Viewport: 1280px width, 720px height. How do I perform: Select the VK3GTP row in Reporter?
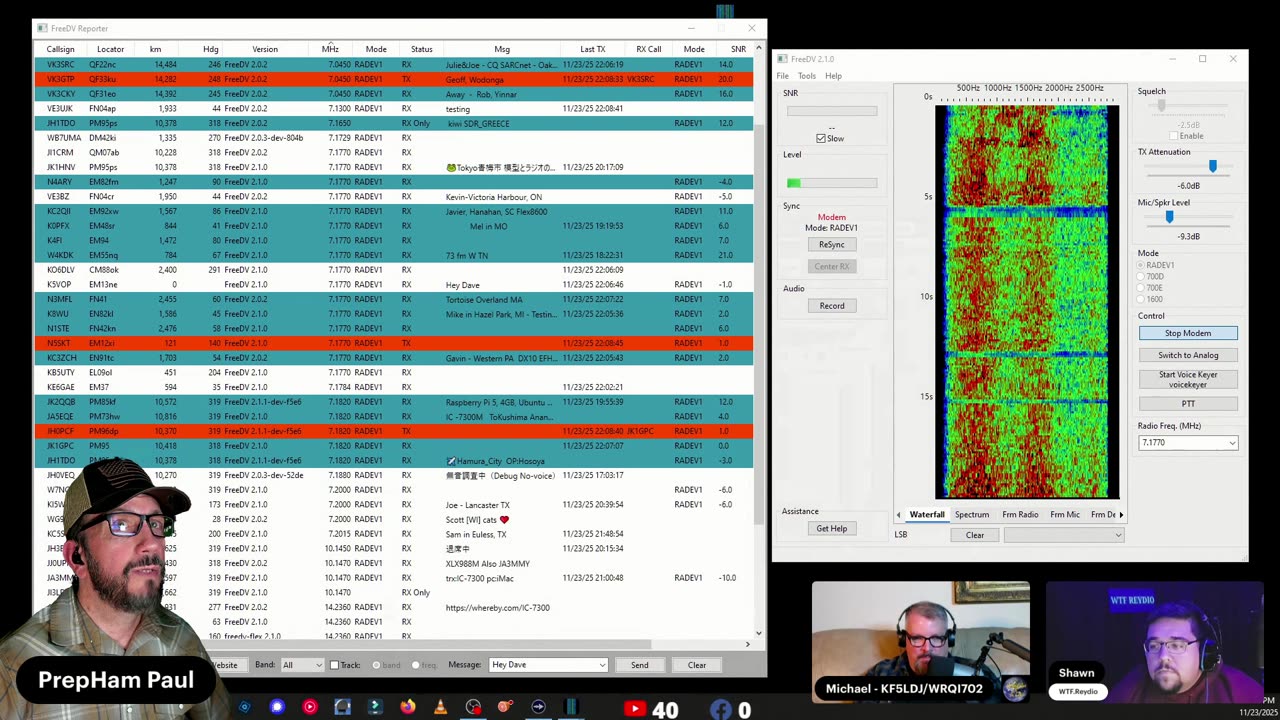click(395, 79)
